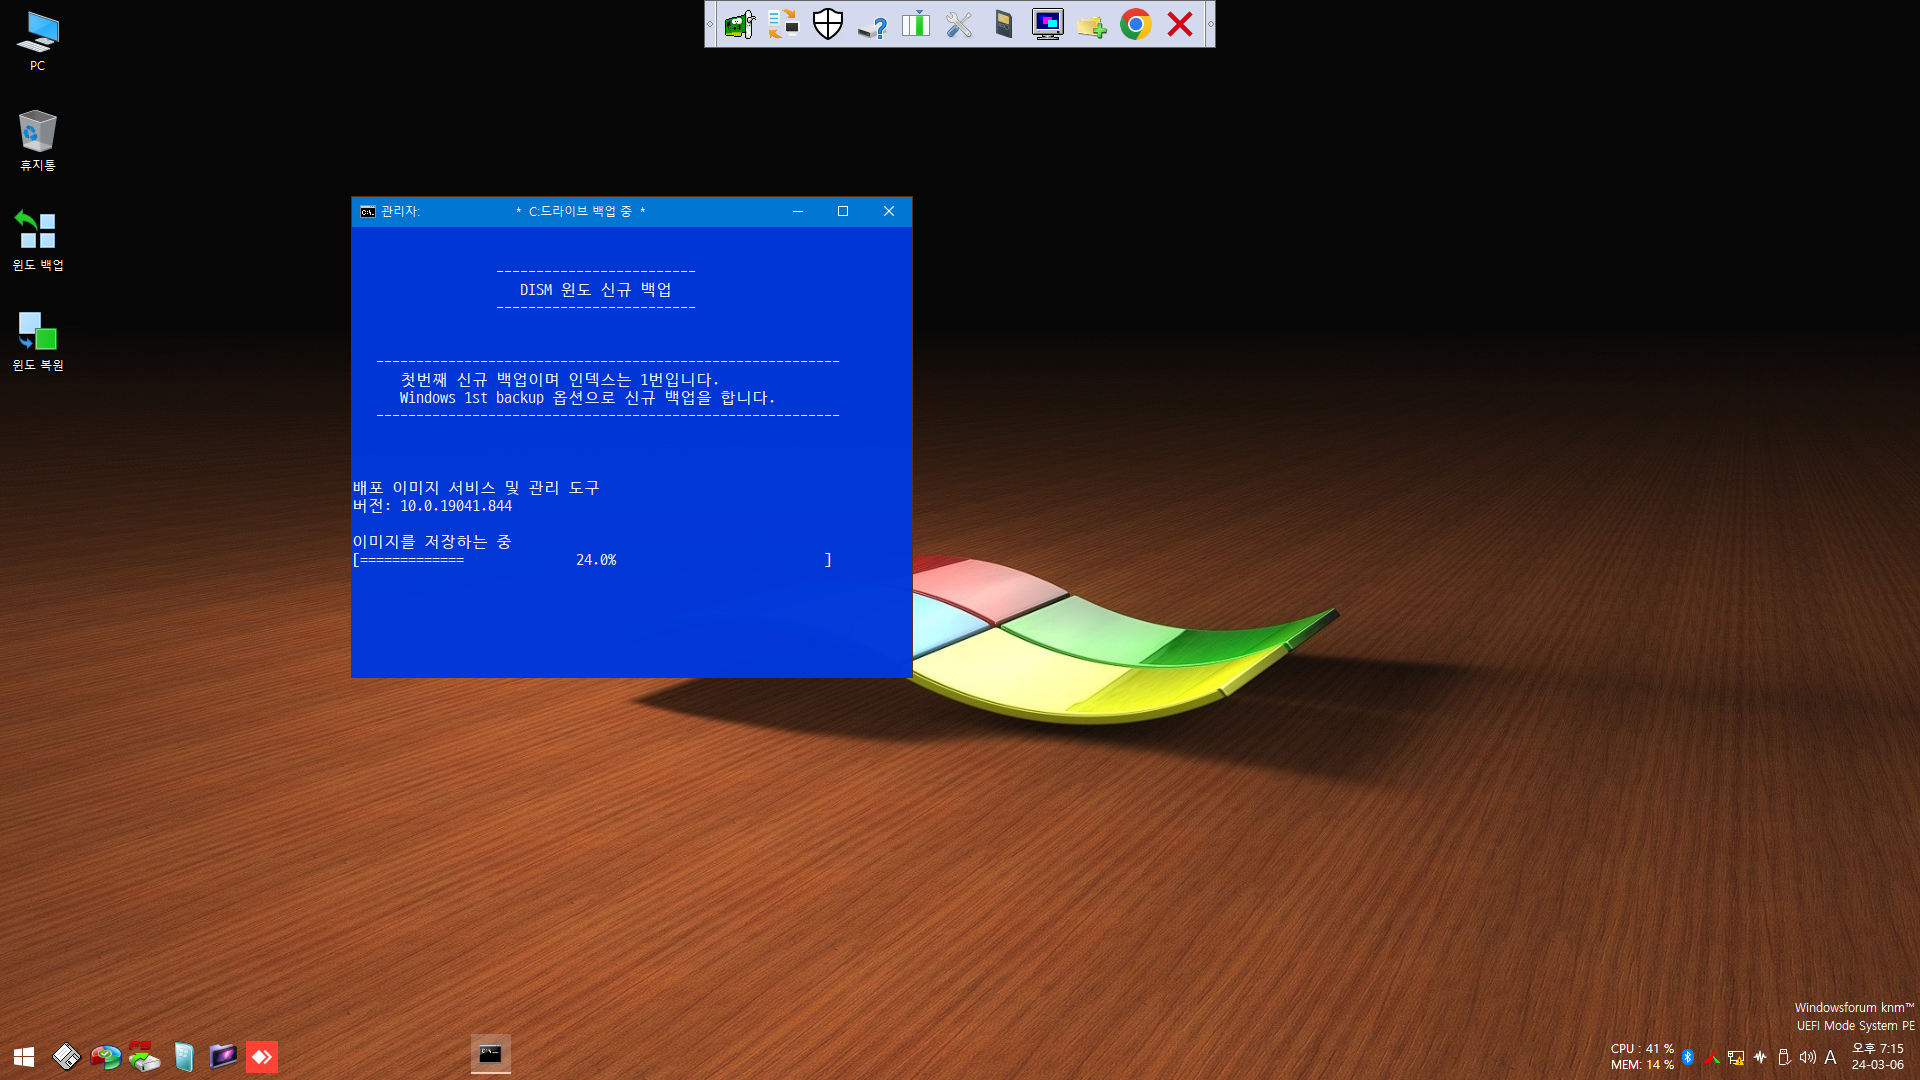Launch Chrome from the top dock
Screen dimensions: 1920x1080
tap(1136, 24)
